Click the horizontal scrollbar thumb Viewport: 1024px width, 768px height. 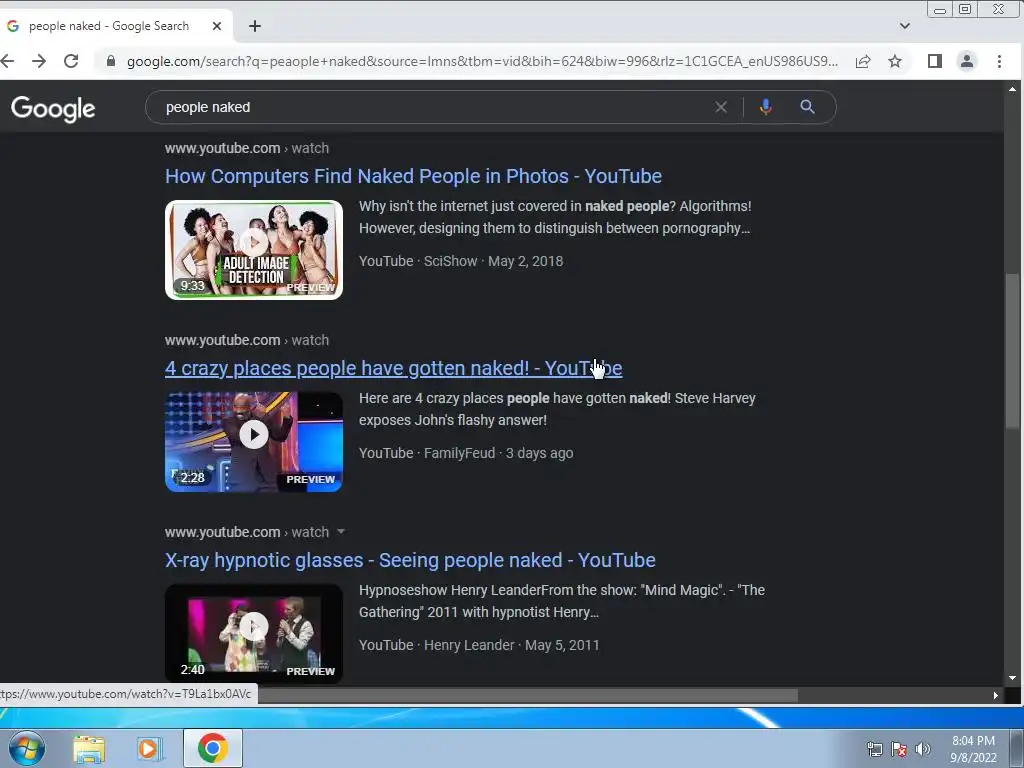528,696
